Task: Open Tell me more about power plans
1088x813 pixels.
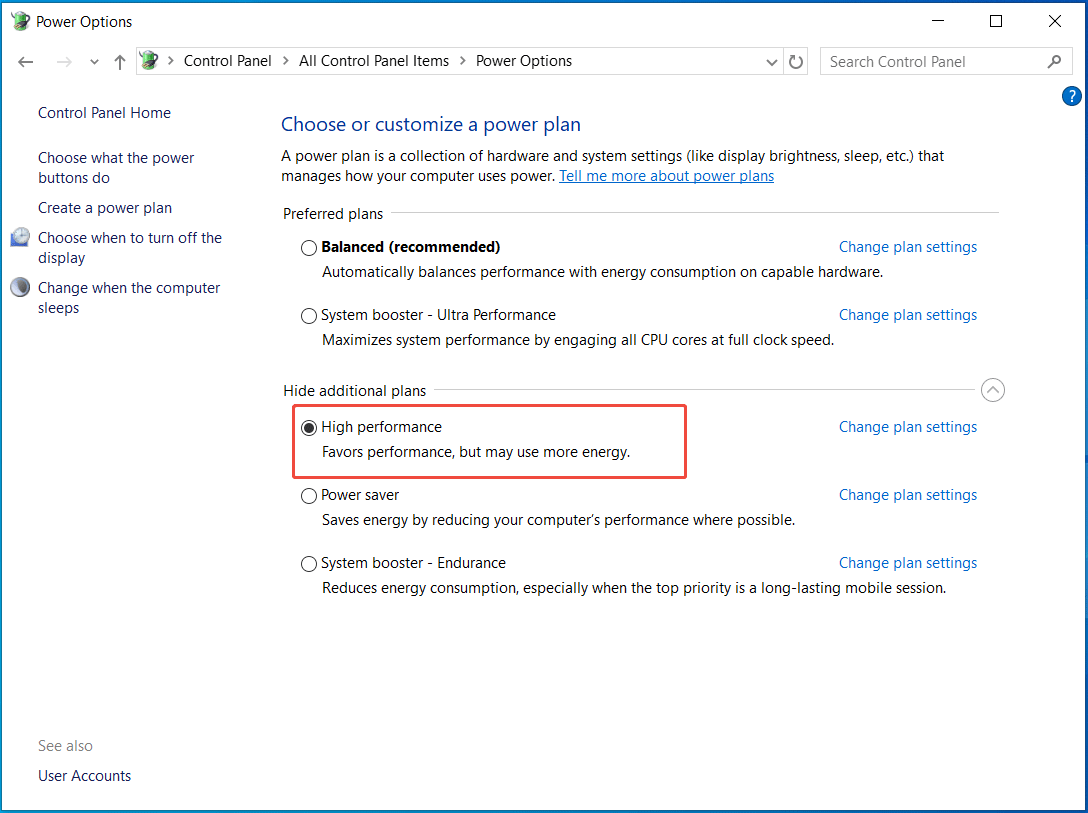Action: (666, 176)
